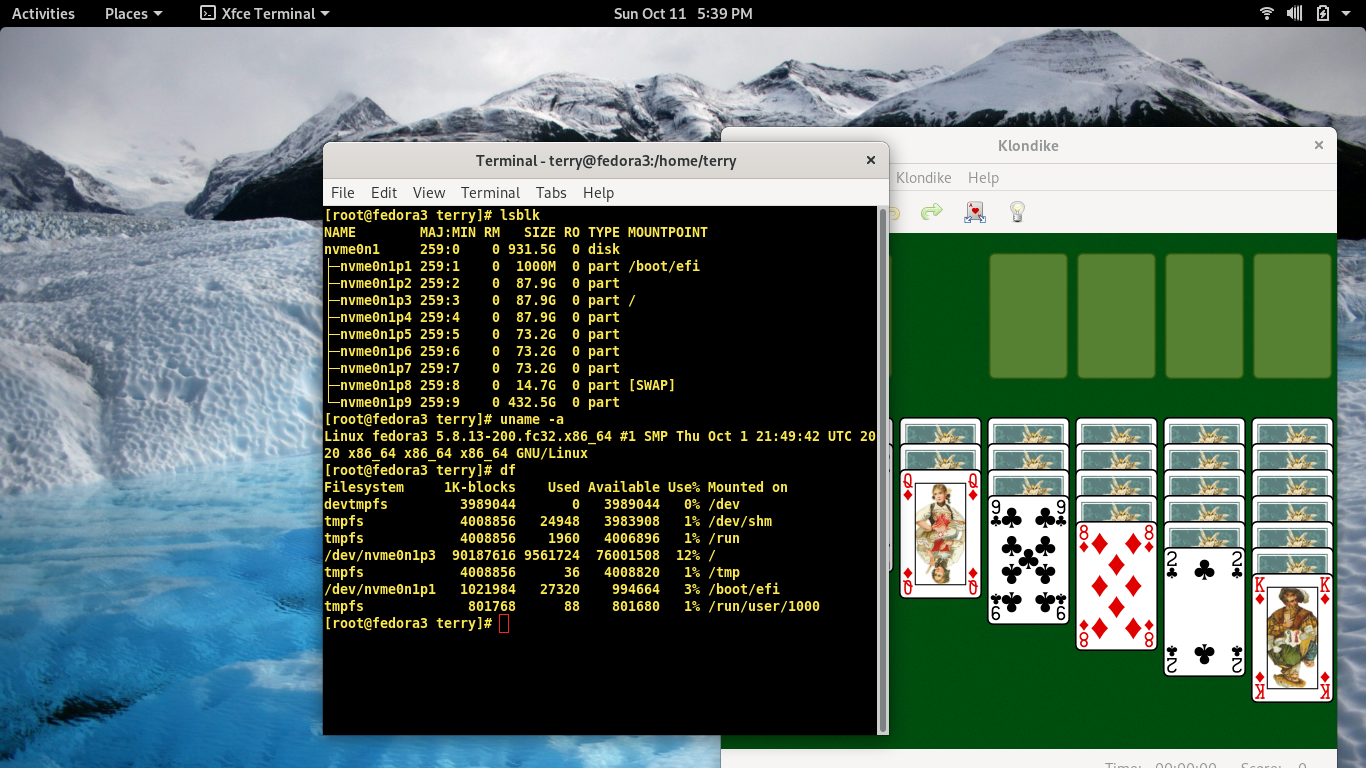1366x768 pixels.
Task: Click the nvme0n1p1 row with /boot/efi in lsblk
Action: 512,266
